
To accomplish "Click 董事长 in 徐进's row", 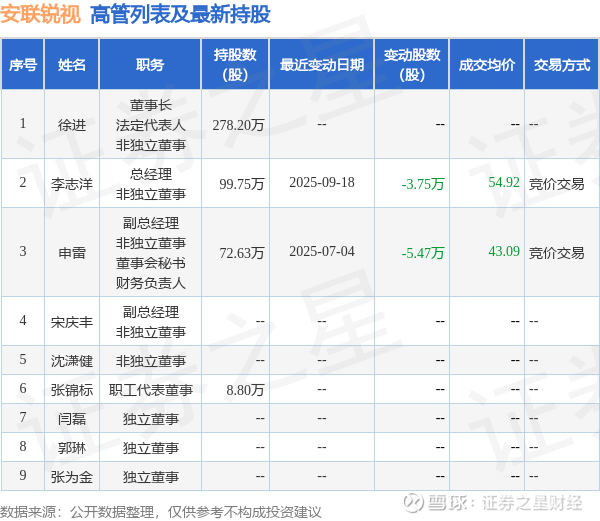I will point(151,105).
